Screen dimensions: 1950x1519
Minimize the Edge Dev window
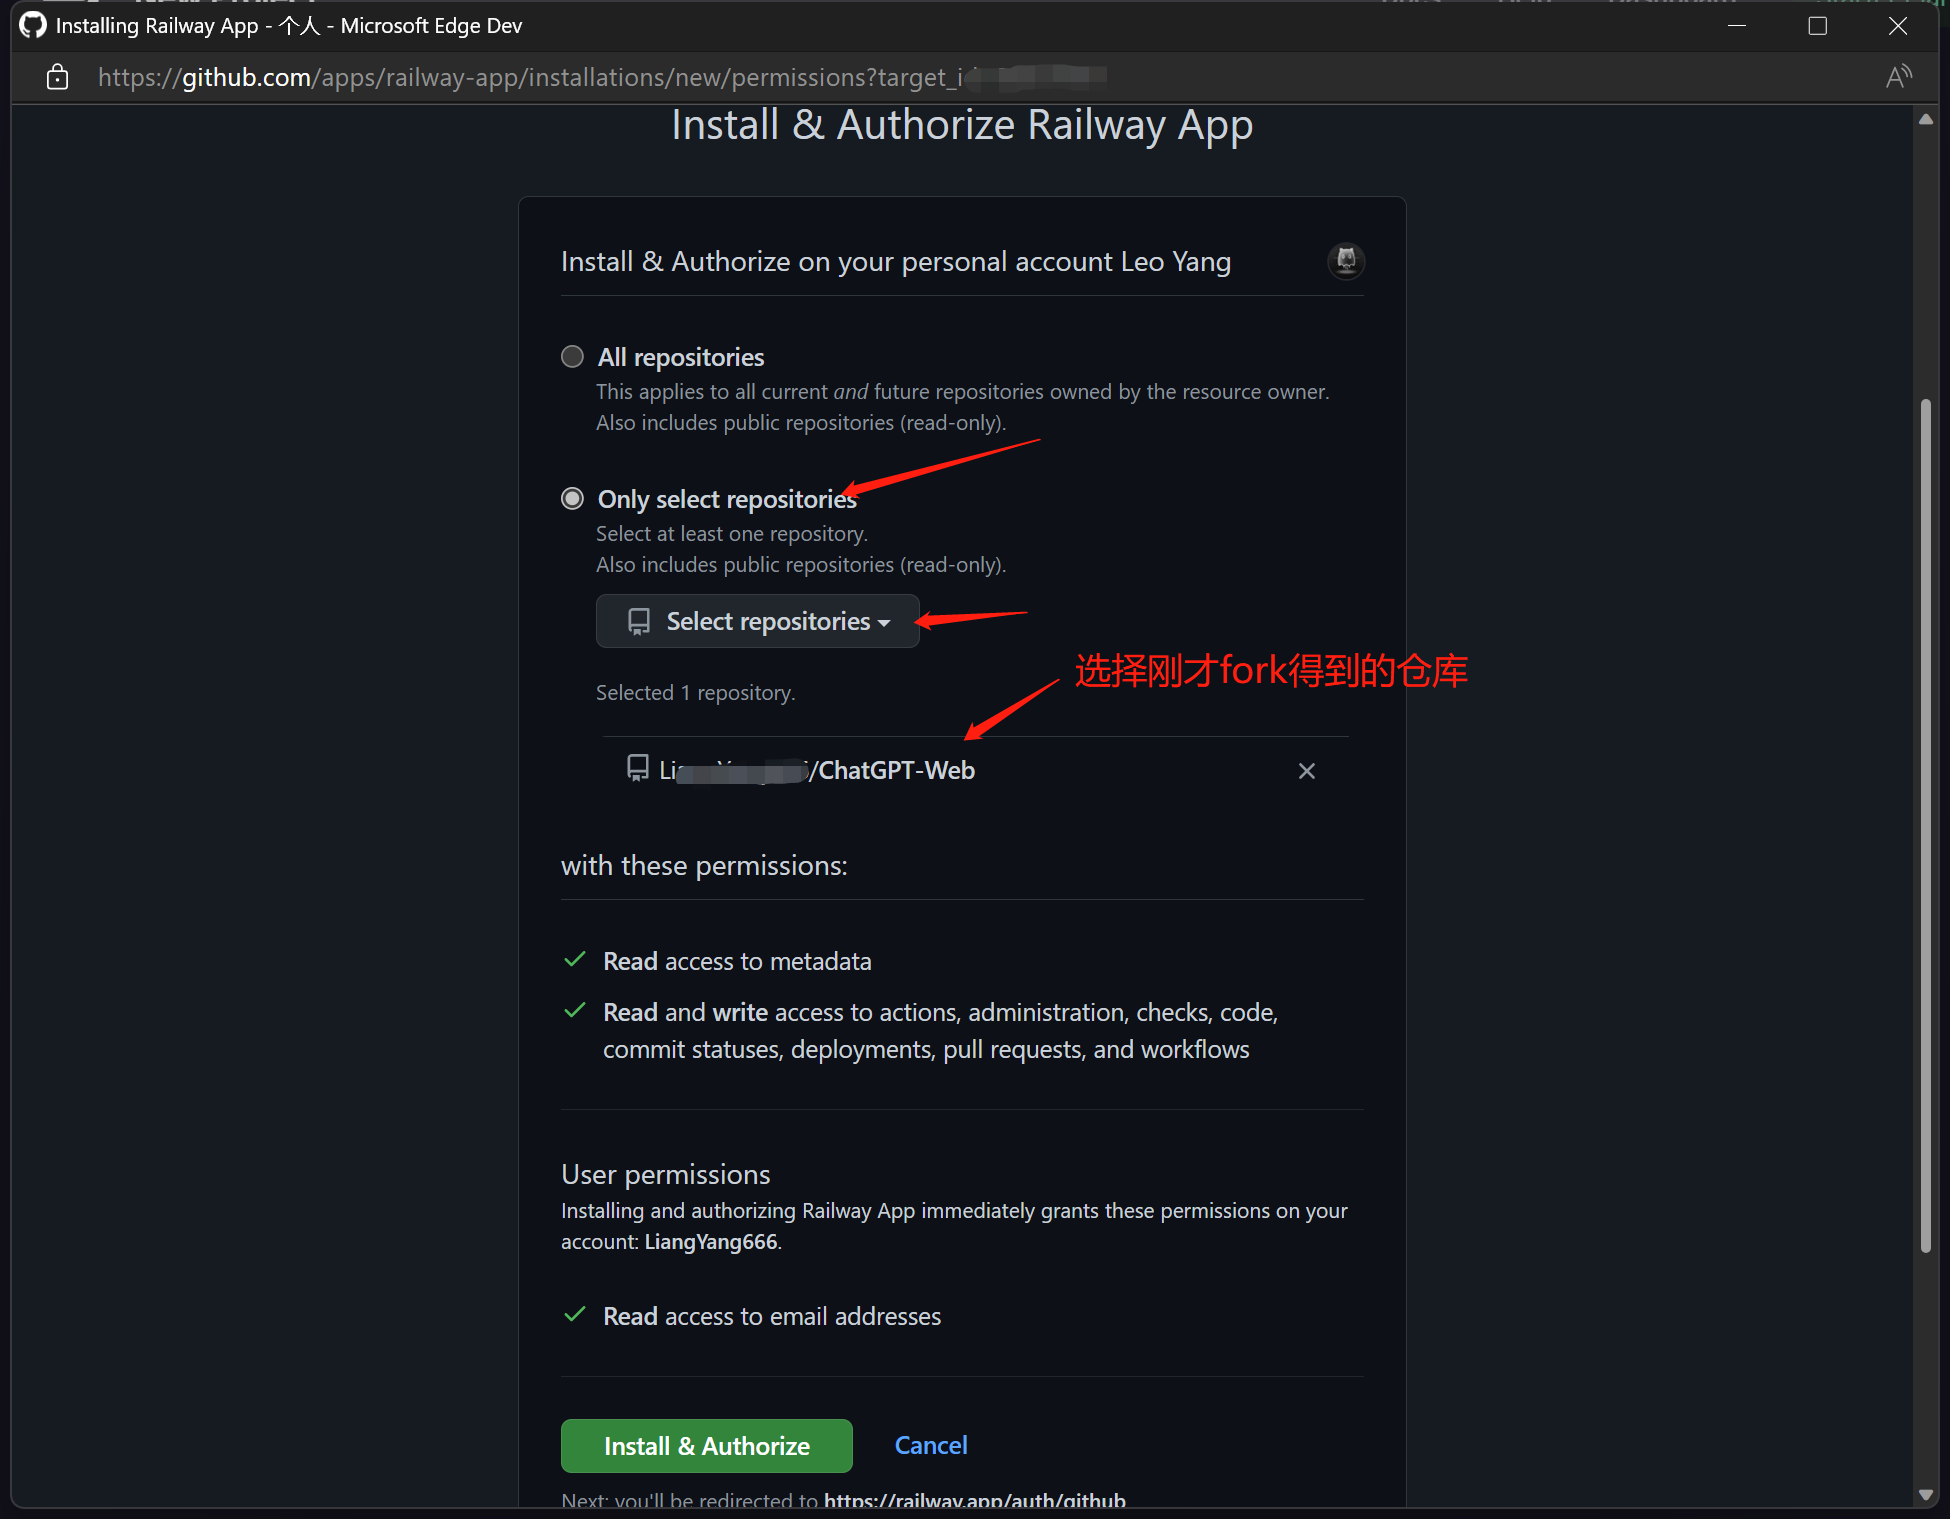point(1737,26)
